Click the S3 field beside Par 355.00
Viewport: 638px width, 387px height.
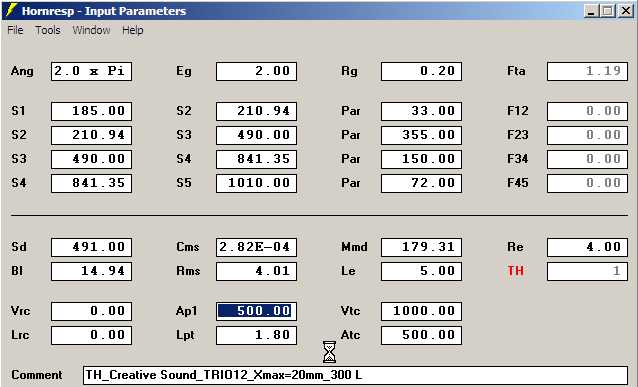click(256, 136)
